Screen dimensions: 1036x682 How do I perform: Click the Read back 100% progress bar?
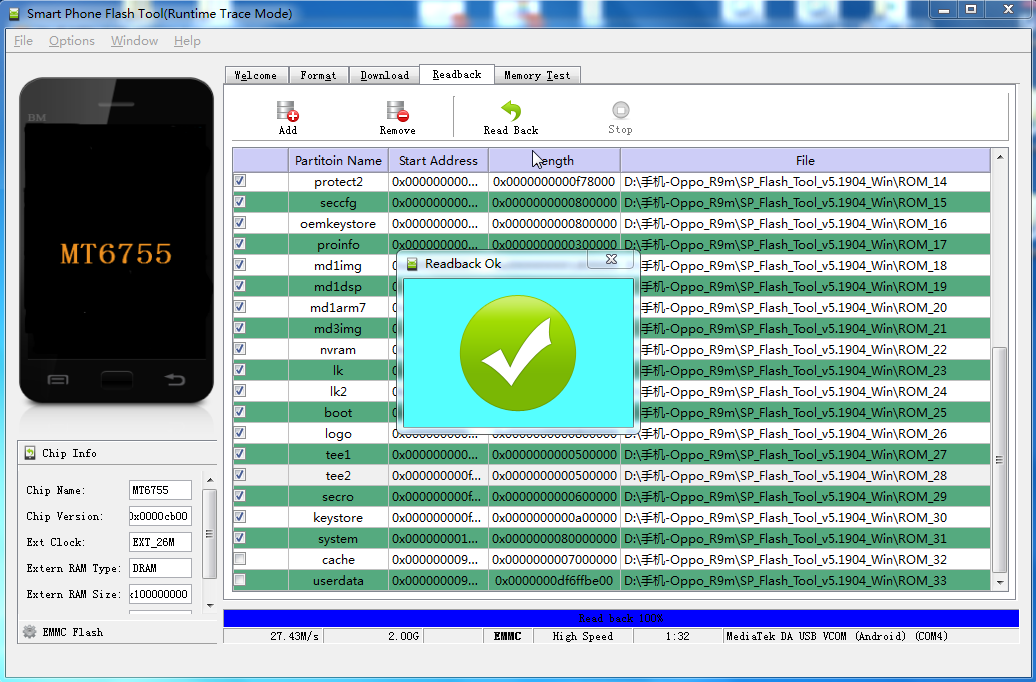[621, 618]
